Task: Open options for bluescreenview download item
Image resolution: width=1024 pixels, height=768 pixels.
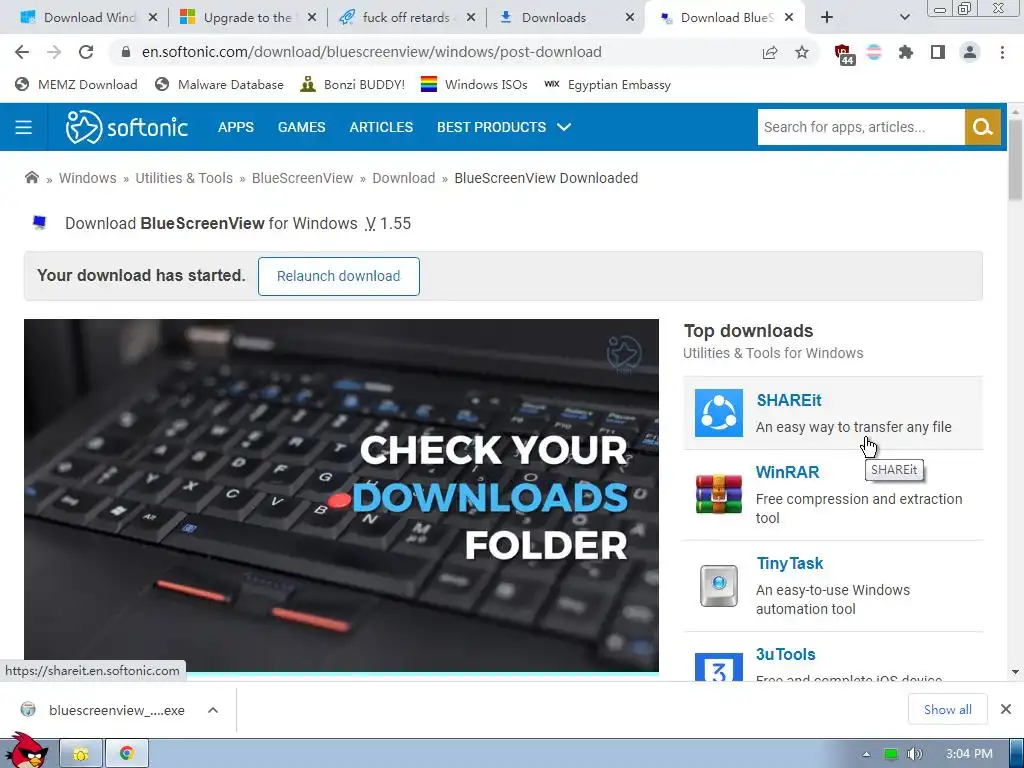Action: click(213, 710)
